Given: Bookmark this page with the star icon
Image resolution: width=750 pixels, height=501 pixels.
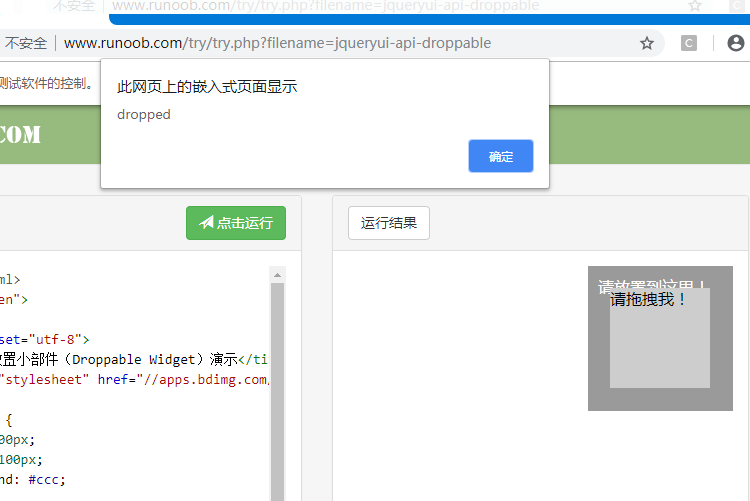Looking at the screenshot, I should tap(647, 43).
